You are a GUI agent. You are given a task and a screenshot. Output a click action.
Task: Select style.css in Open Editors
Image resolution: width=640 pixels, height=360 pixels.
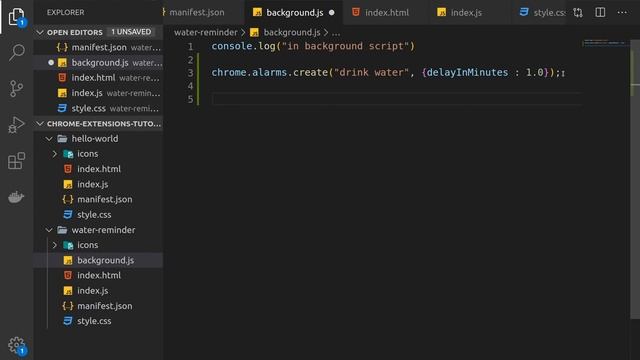pos(98,108)
